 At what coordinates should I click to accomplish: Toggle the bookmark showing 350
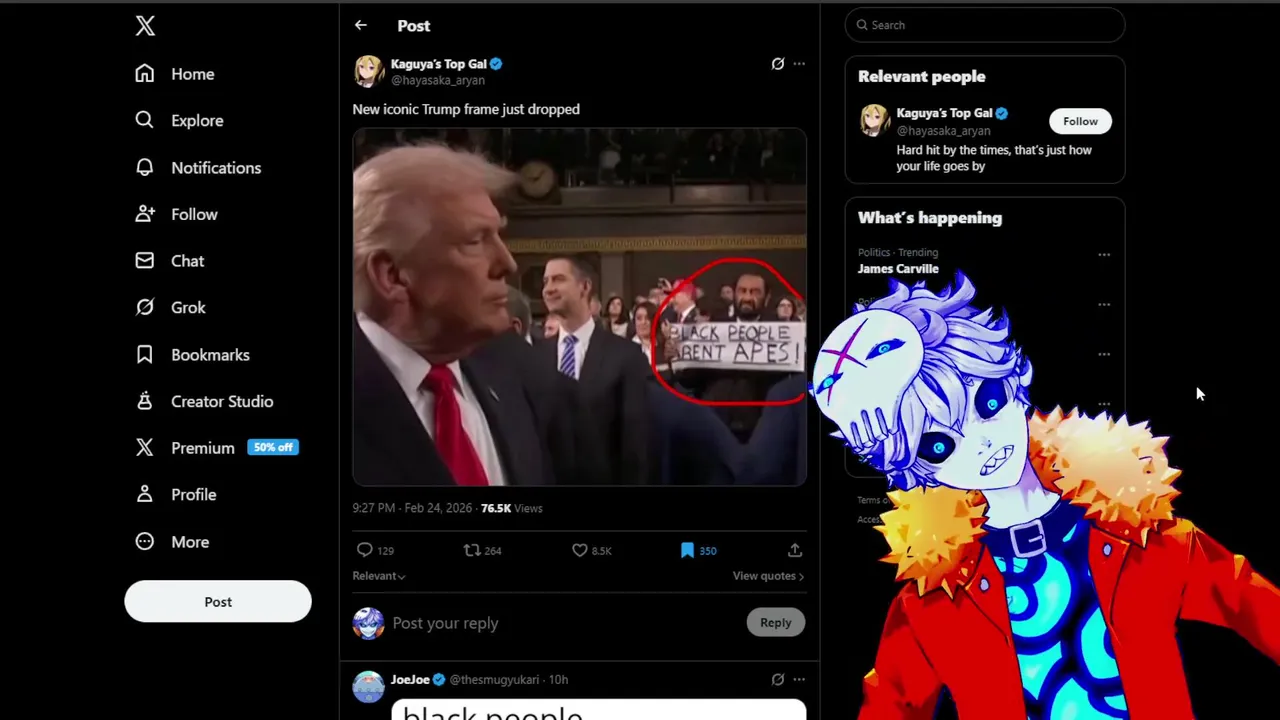pos(687,550)
